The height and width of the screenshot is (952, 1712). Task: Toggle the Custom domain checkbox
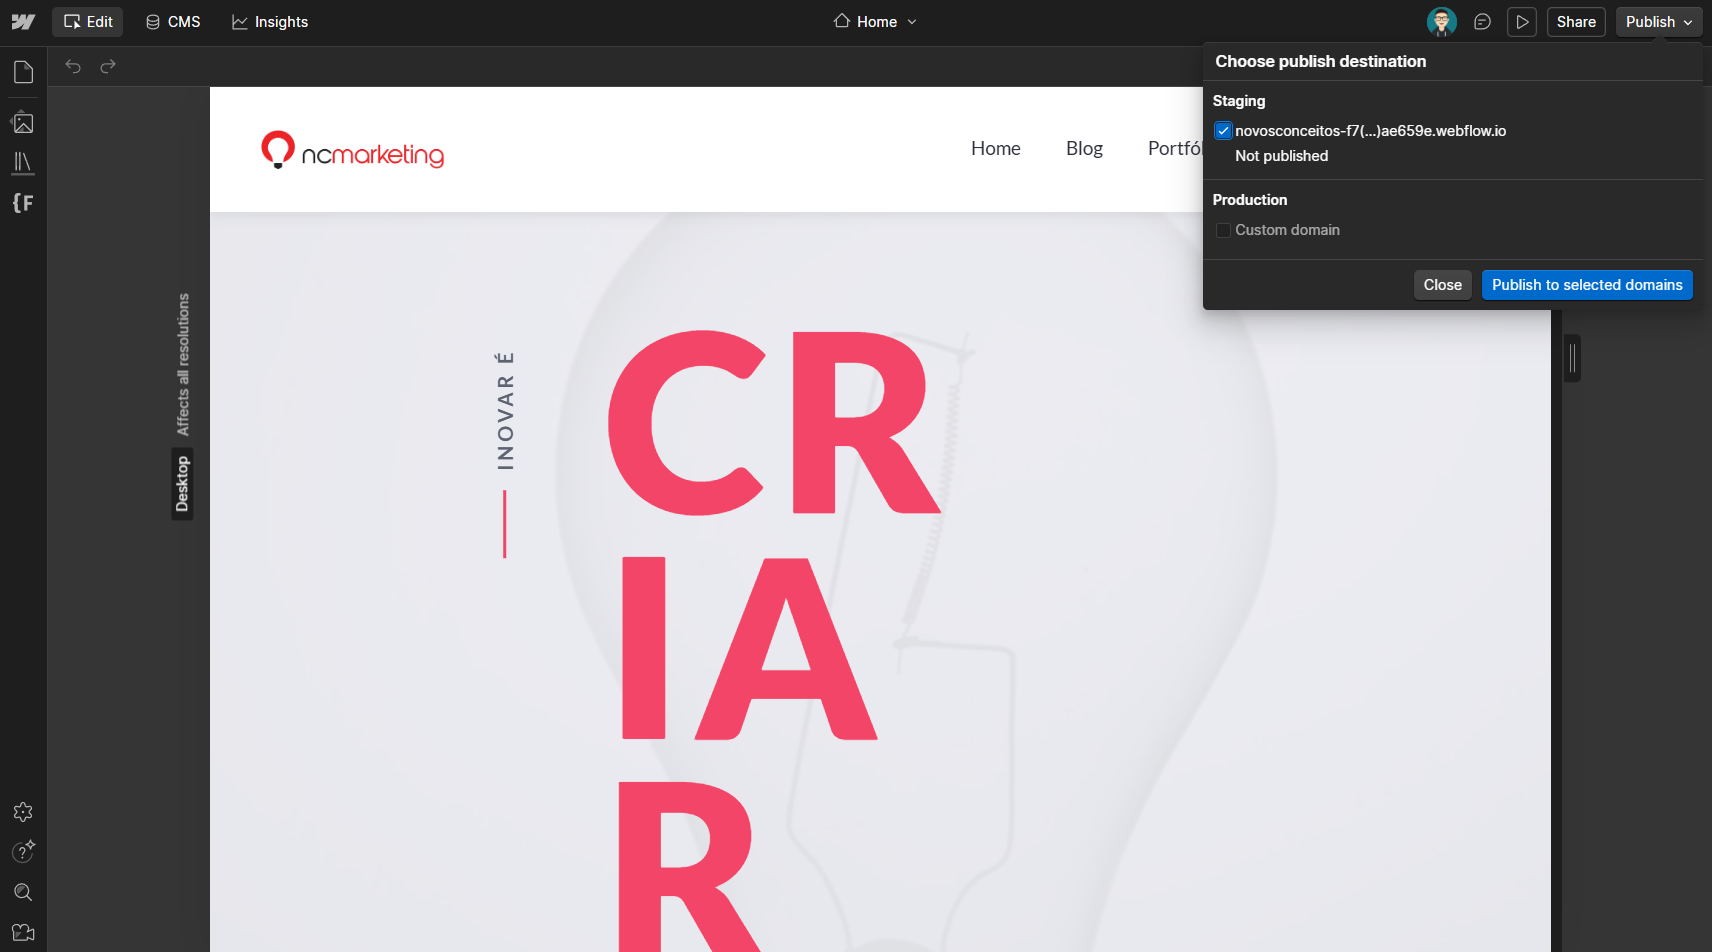tap(1223, 230)
